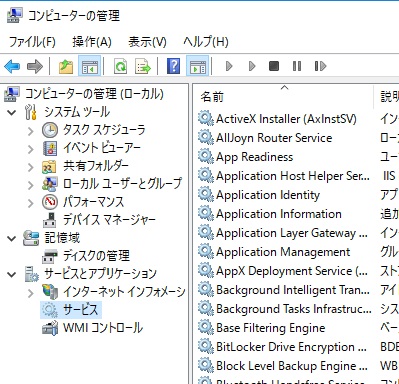Select the Application Management service
This screenshot has width=399, height=384.
coord(283,252)
